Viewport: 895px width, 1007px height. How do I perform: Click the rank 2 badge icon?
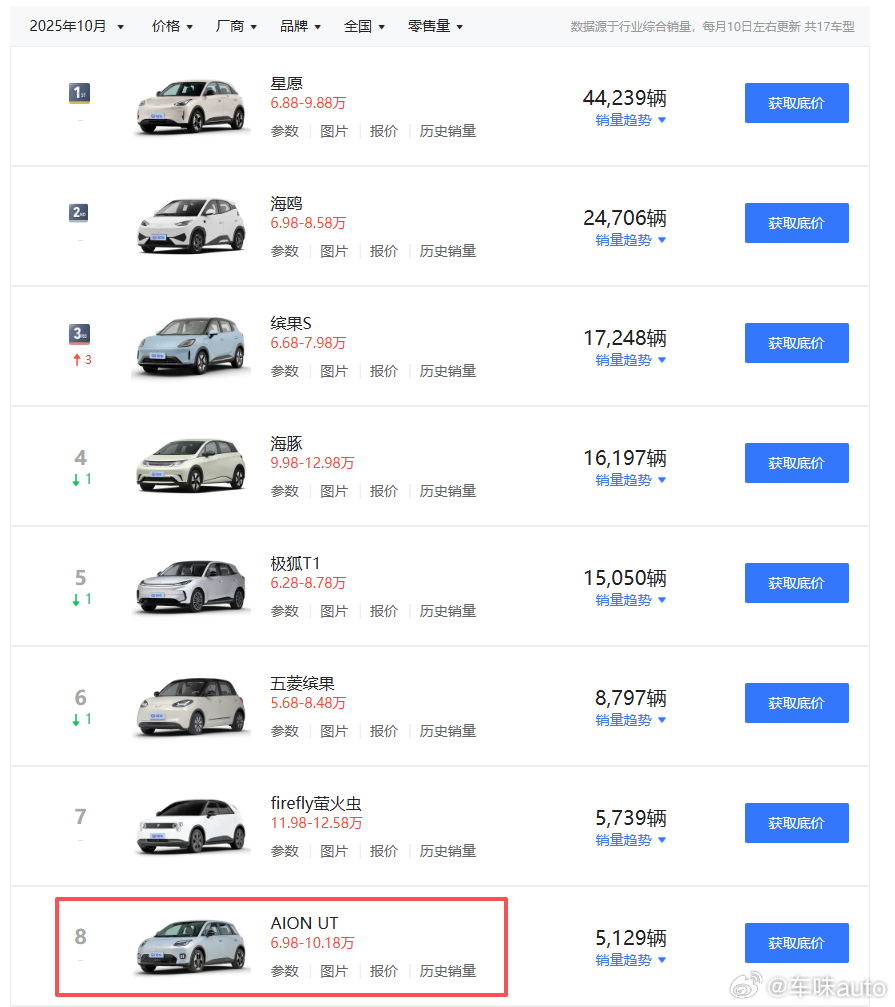pos(80,213)
